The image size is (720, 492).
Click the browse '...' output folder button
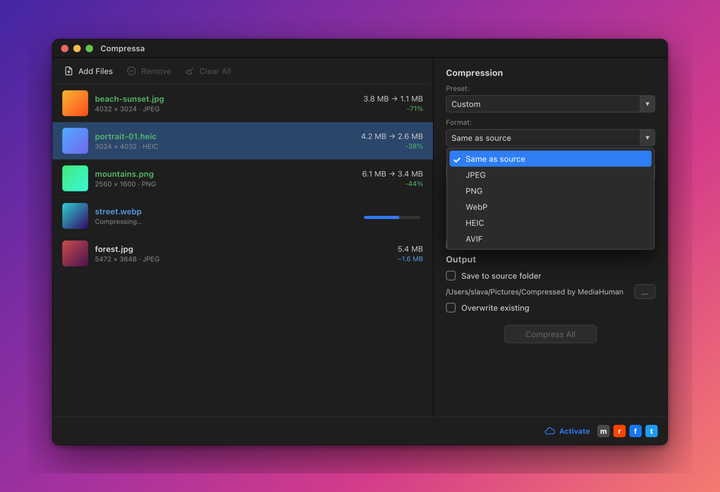click(644, 292)
